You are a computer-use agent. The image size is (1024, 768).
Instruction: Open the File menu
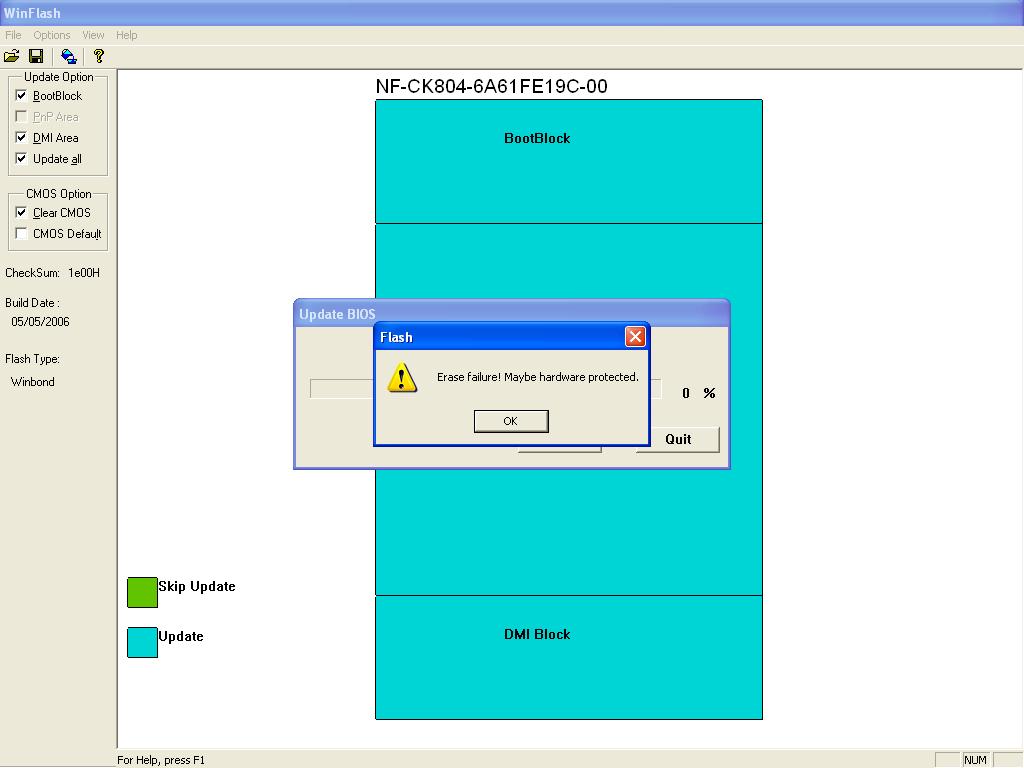tap(13, 35)
